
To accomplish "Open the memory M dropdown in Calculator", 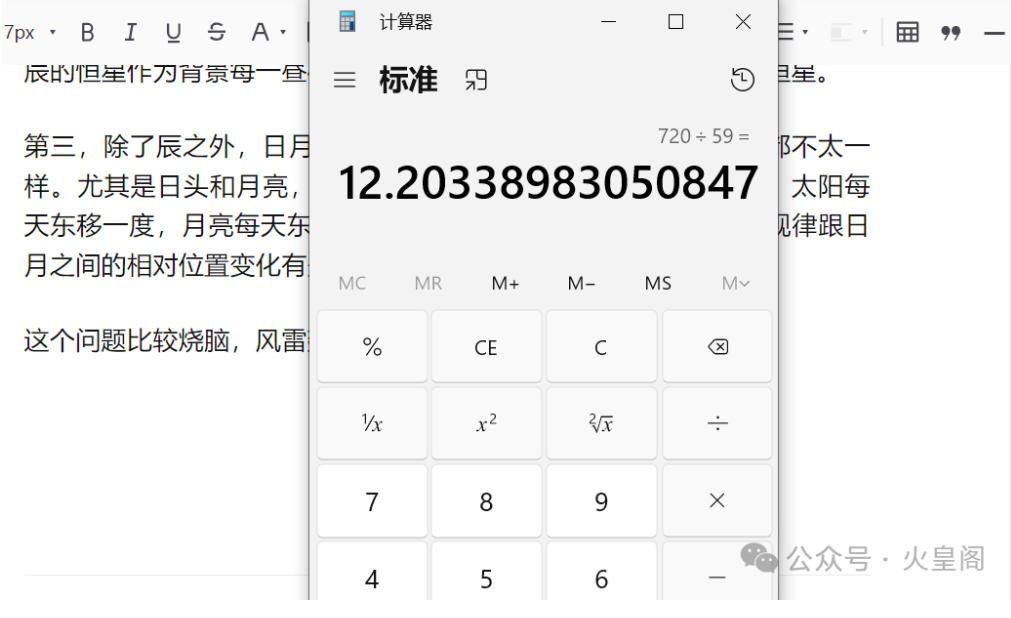I will pyautogui.click(x=735, y=283).
